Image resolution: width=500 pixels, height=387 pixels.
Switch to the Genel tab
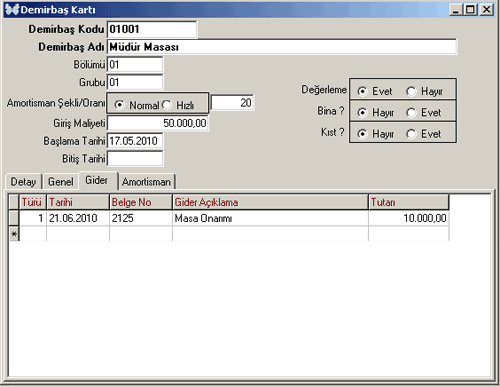coord(61,182)
